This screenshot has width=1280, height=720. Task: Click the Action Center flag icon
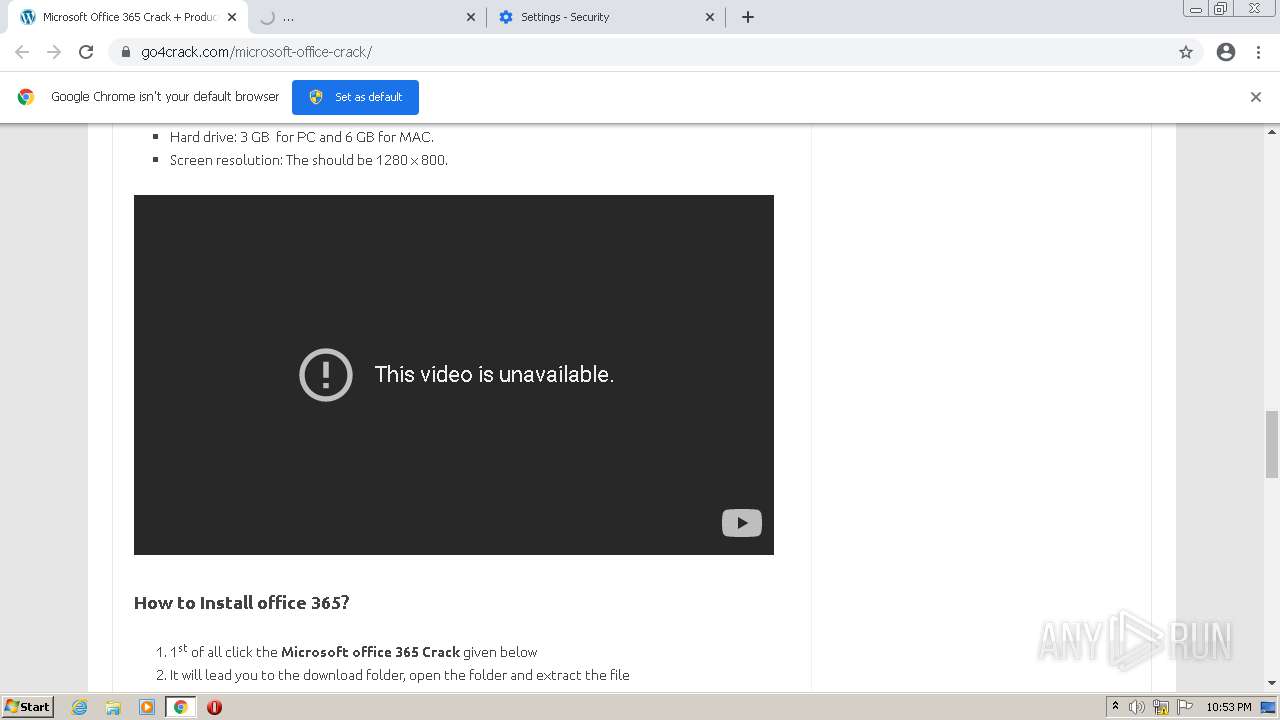coord(1185,707)
